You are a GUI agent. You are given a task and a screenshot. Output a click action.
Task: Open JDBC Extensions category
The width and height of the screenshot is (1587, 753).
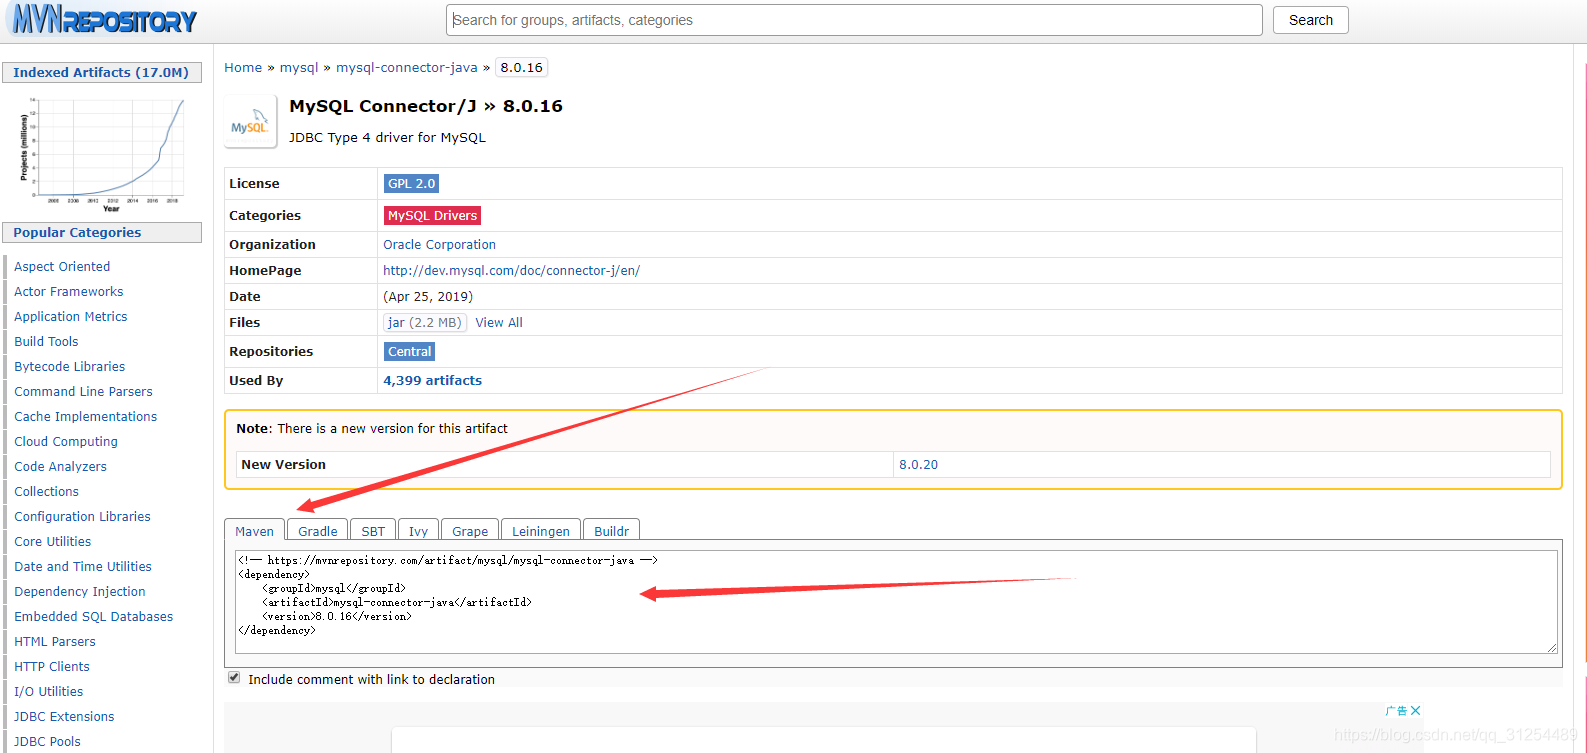(64, 717)
